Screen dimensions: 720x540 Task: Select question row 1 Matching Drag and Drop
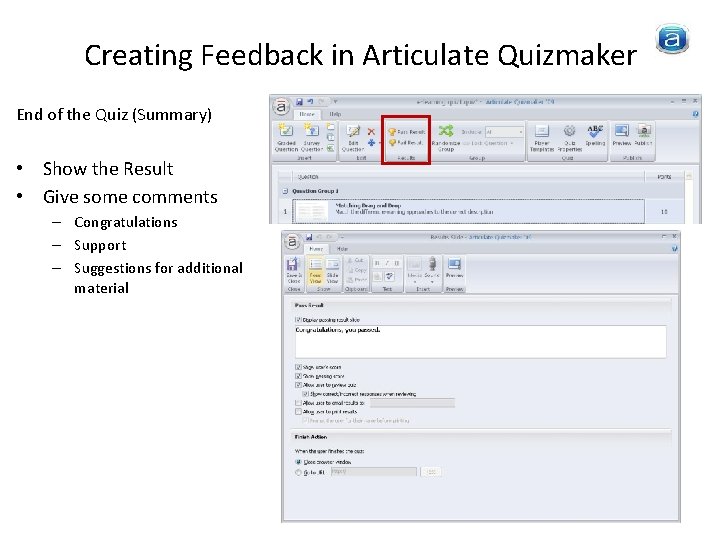468,211
